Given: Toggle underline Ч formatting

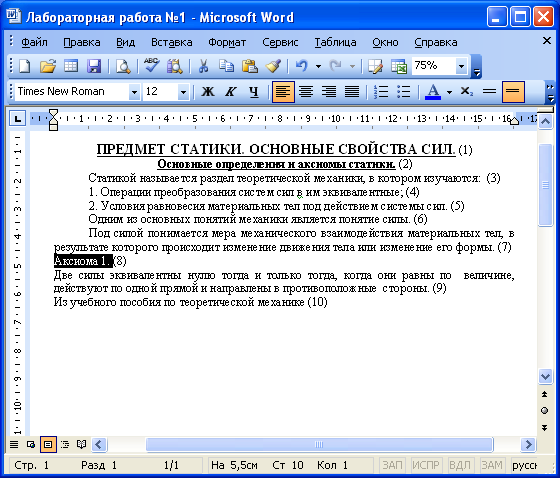Looking at the screenshot, I should click(254, 92).
